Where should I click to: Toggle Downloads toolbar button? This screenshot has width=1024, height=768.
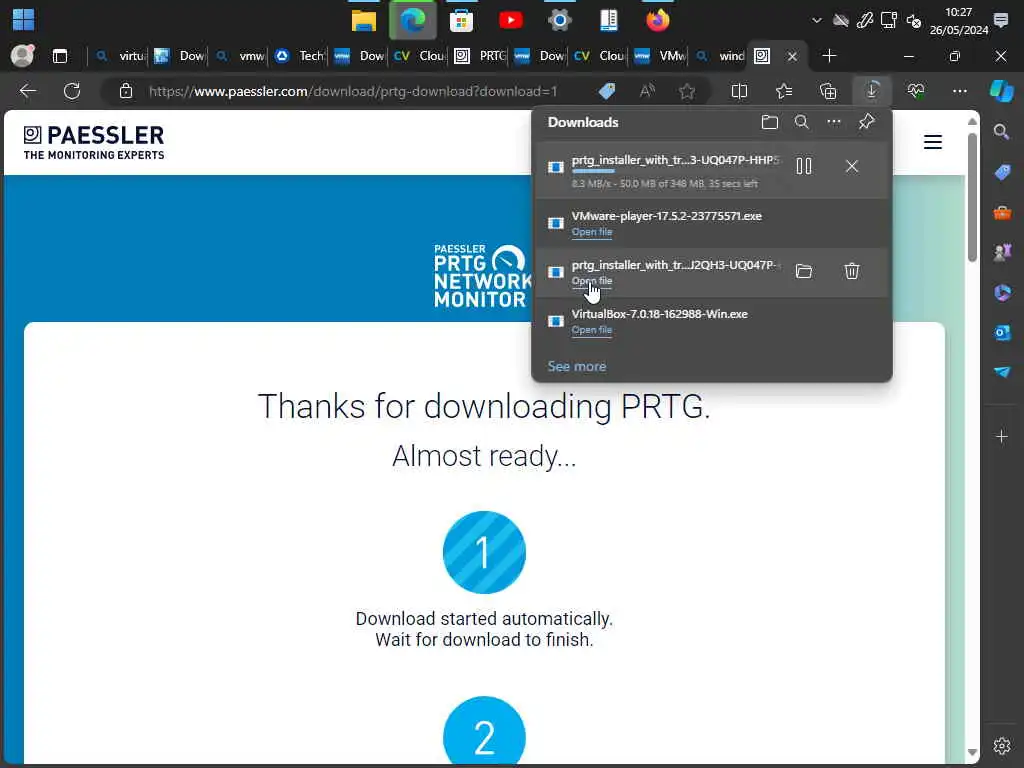pyautogui.click(x=872, y=91)
